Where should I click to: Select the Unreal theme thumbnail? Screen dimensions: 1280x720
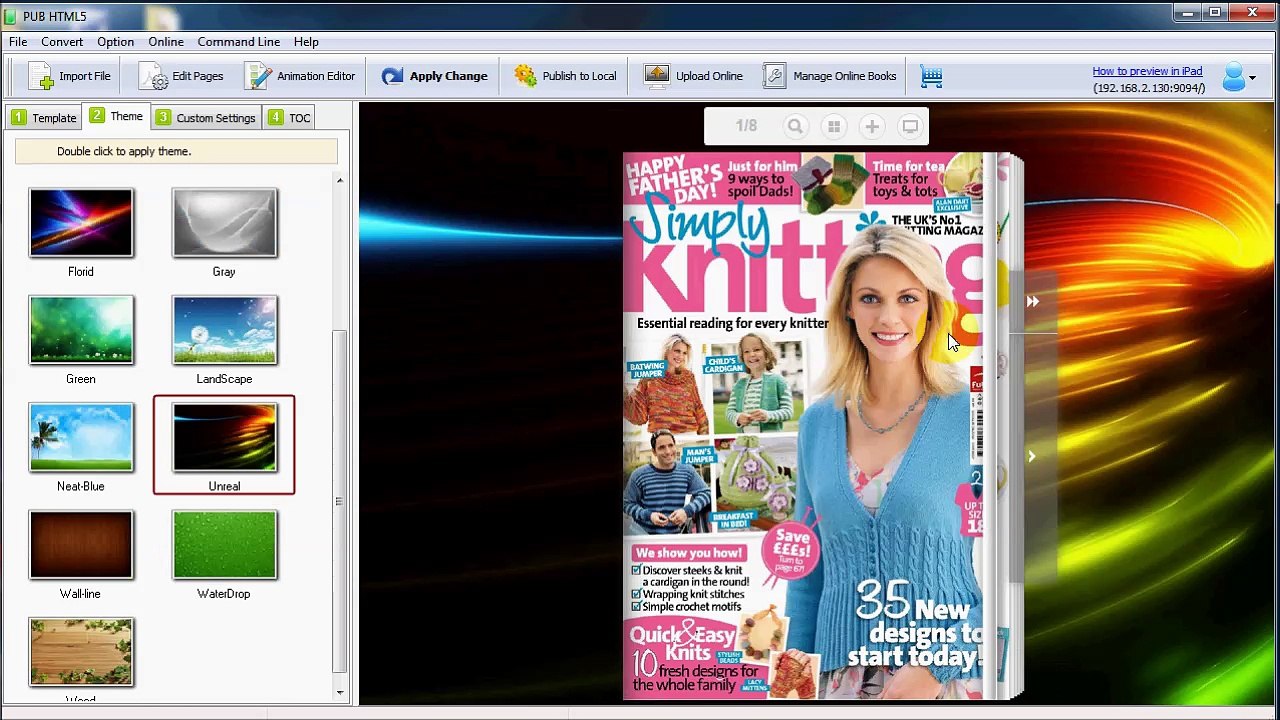point(224,437)
